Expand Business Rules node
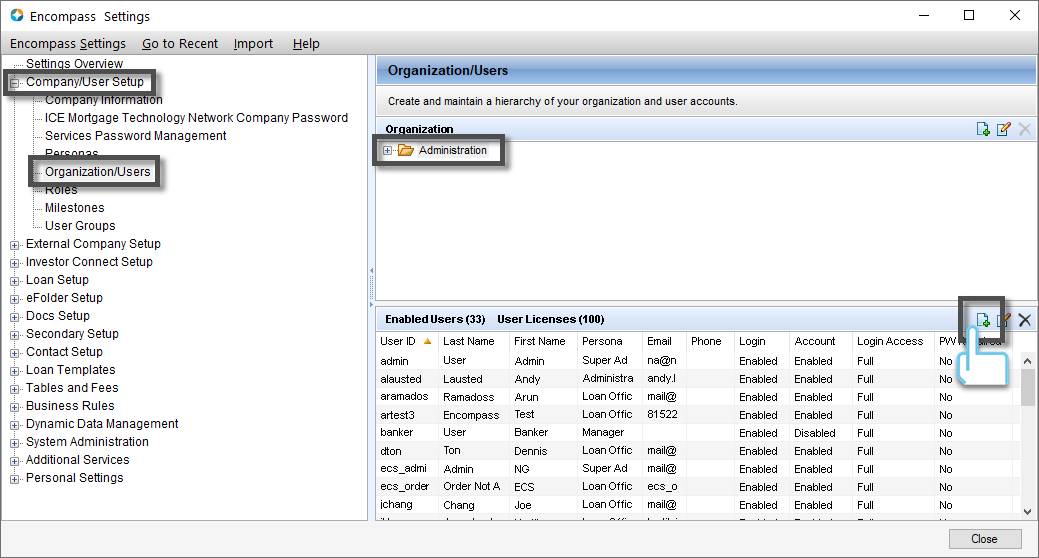Screen dimensions: 1039x558 [15, 407]
